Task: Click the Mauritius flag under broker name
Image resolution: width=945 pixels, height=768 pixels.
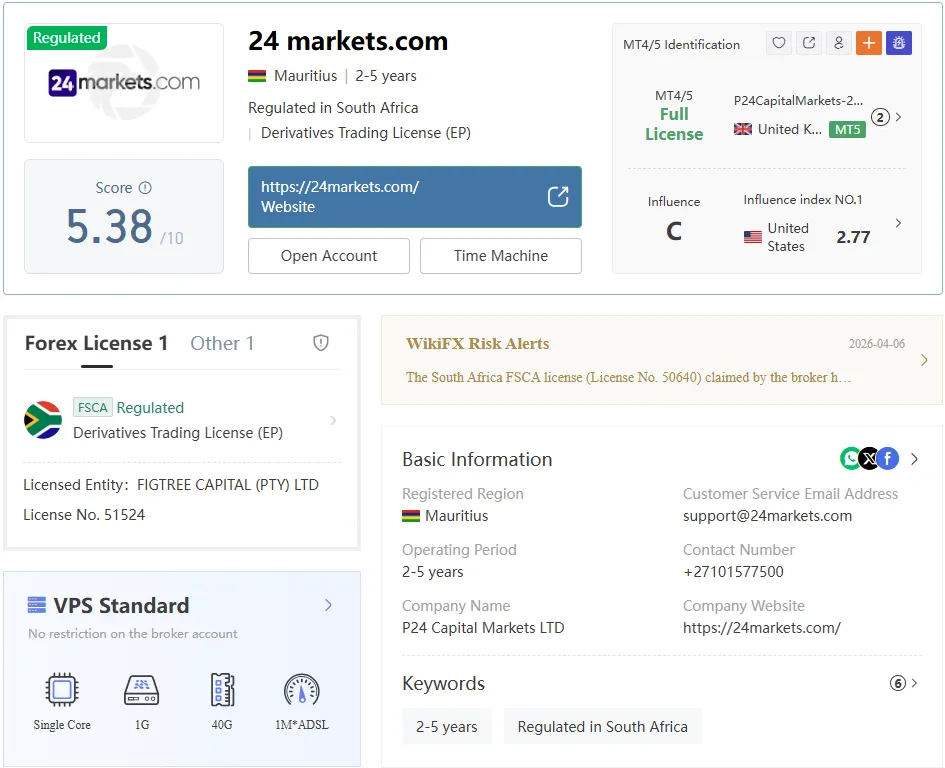Action: tap(257, 76)
